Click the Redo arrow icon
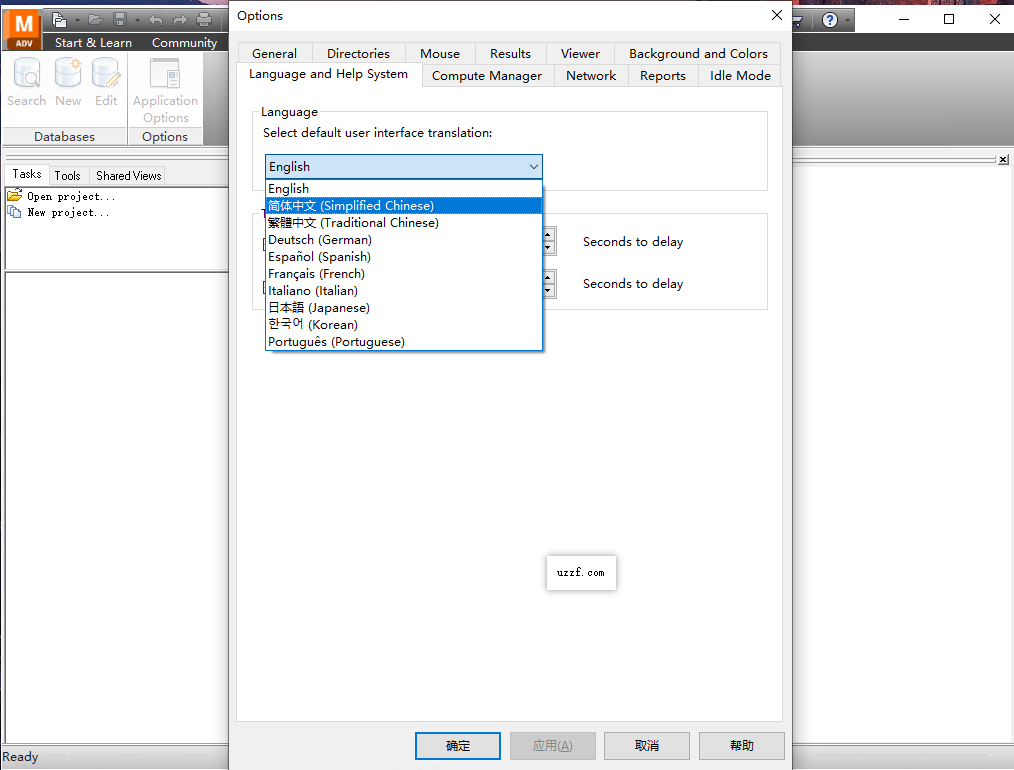Image resolution: width=1014 pixels, height=770 pixels. (x=179, y=20)
